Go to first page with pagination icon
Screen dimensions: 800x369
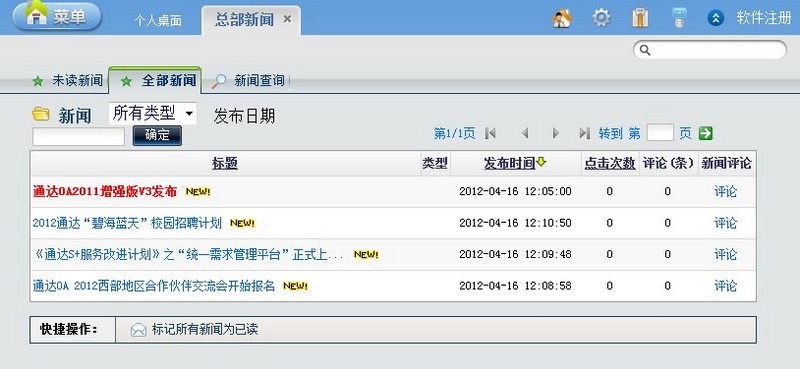click(490, 134)
